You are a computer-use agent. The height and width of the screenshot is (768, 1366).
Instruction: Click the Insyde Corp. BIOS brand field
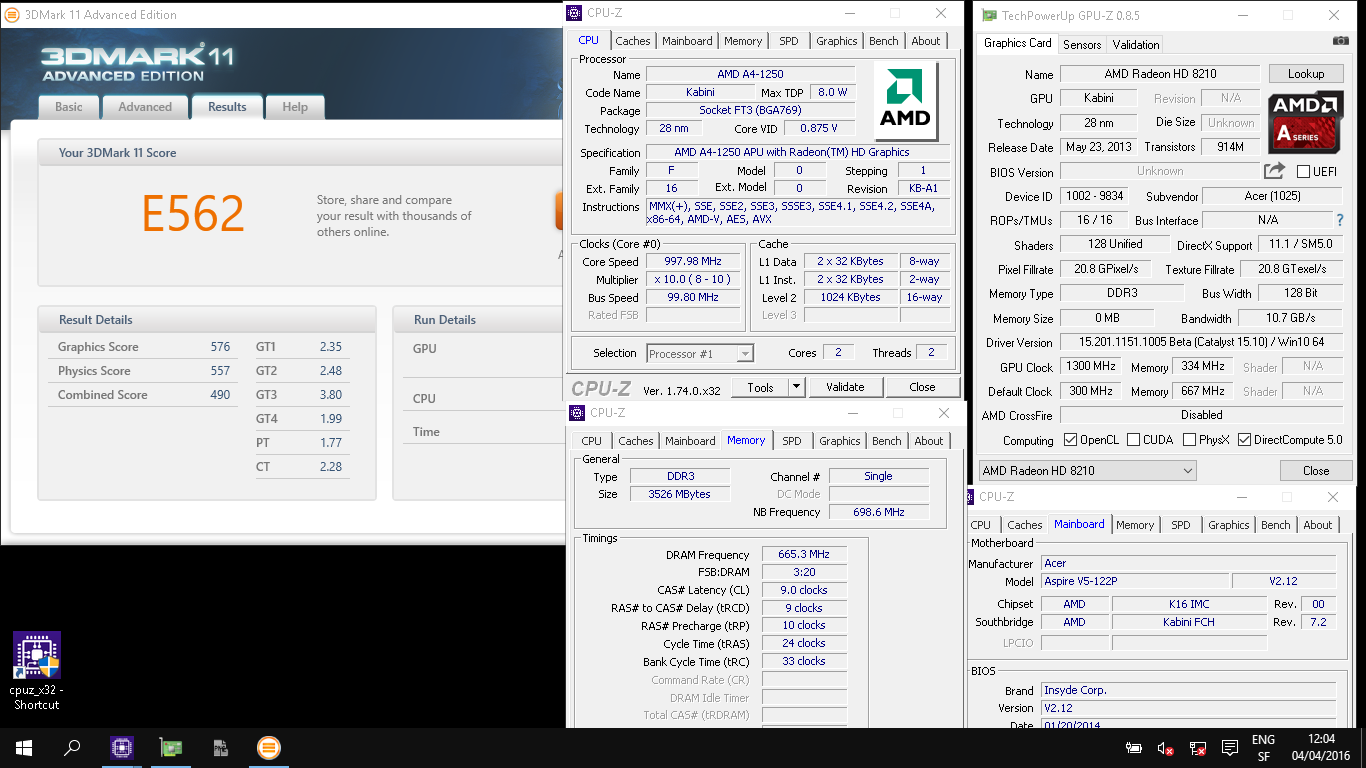[1188, 690]
